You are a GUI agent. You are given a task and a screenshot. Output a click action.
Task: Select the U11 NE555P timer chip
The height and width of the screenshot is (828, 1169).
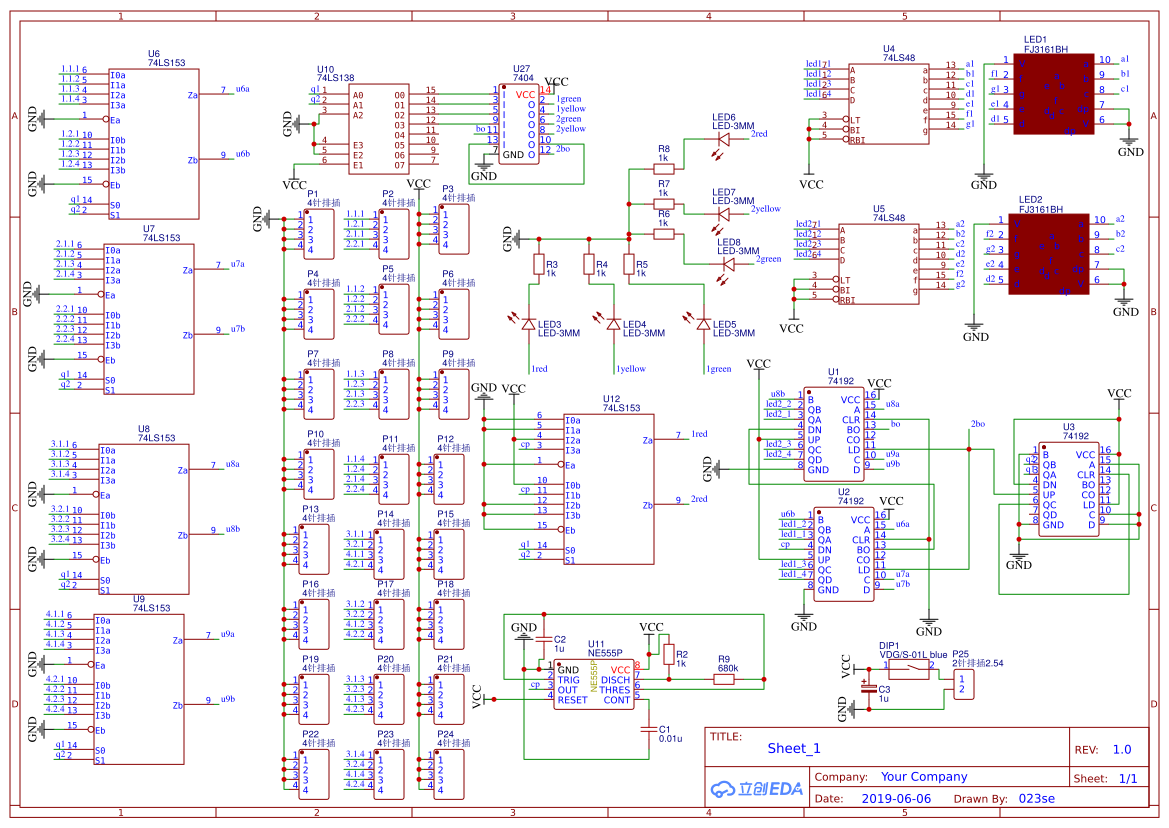pos(594,684)
